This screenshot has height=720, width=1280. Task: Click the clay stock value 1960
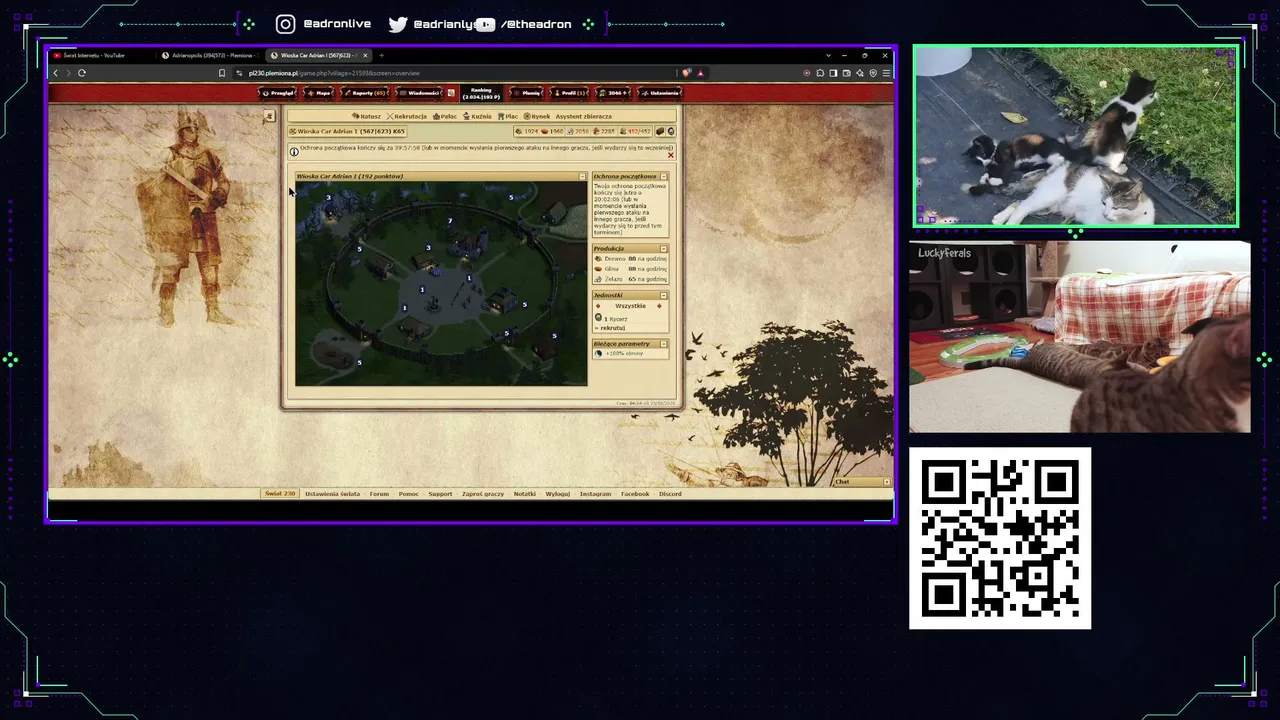pyautogui.click(x=557, y=132)
